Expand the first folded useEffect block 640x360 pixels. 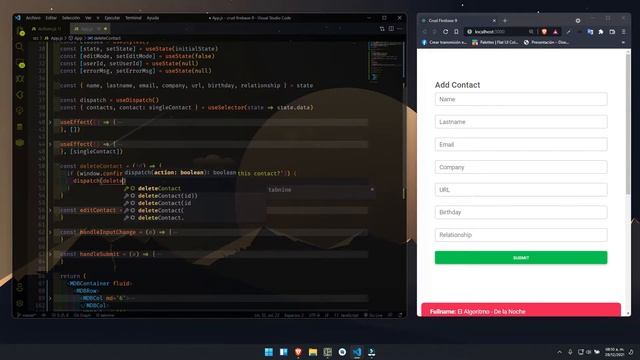tap(50, 122)
